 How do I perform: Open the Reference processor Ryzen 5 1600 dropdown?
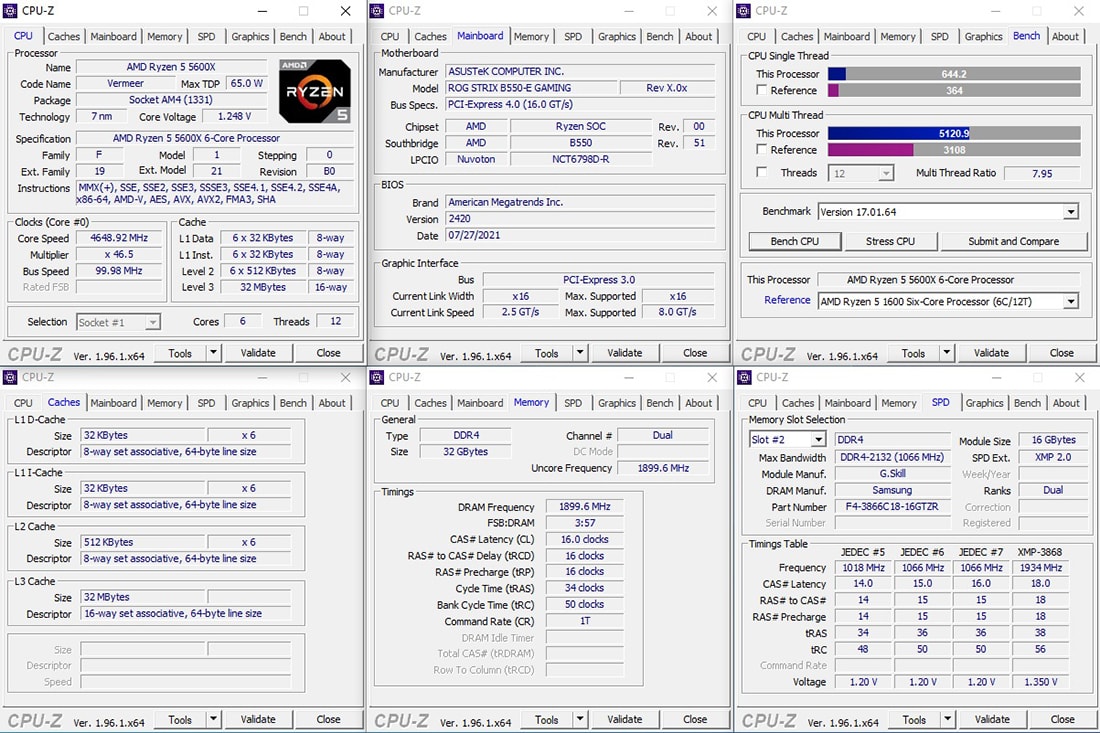1071,302
